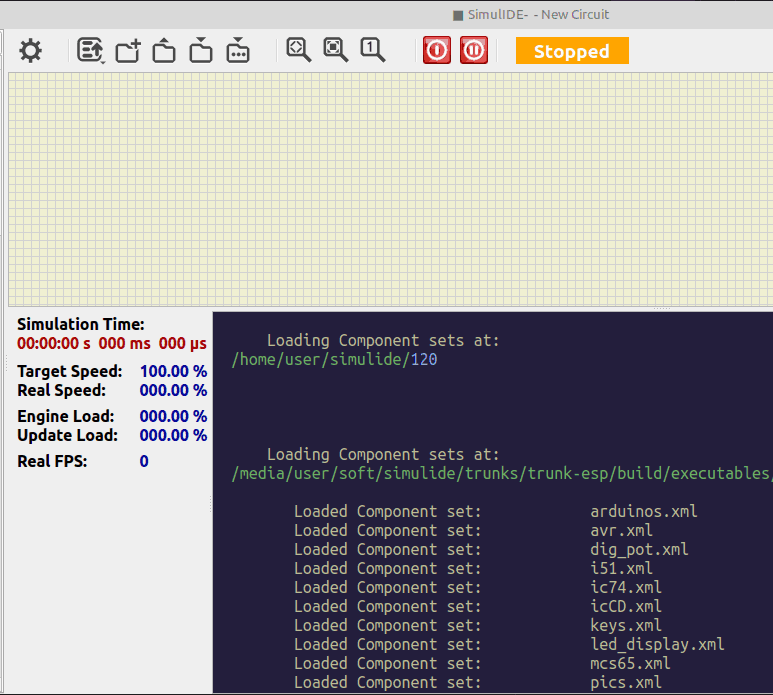
Task: Expand the file list dropdown arrow
Action: coord(103,62)
